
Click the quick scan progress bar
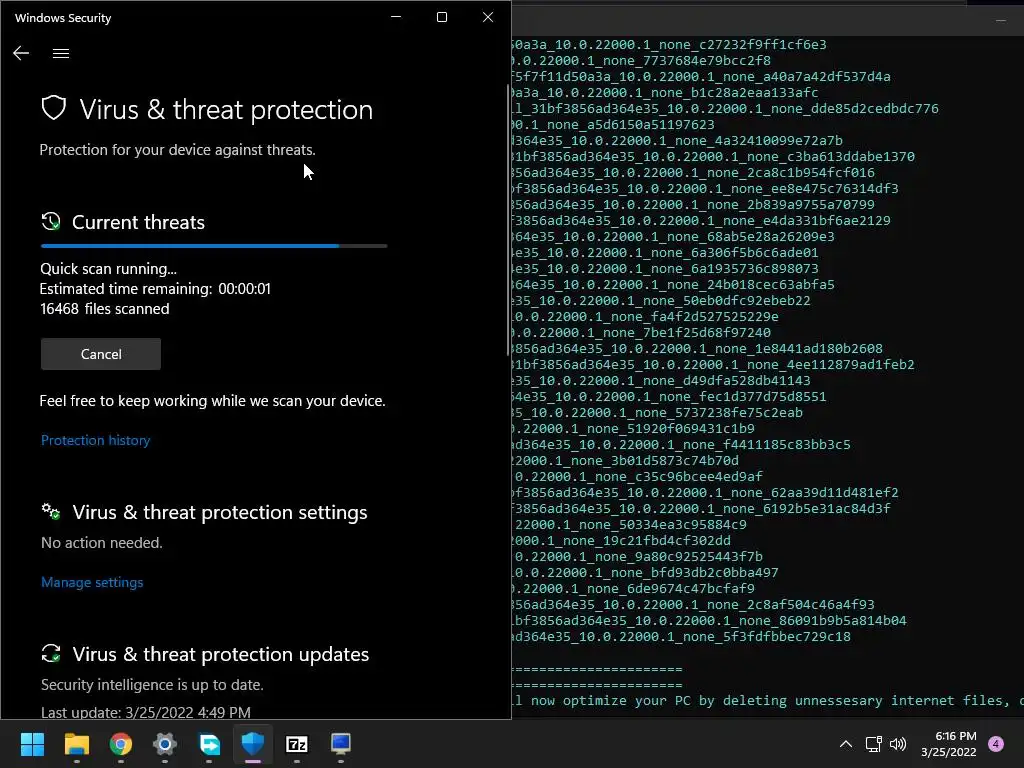click(214, 246)
